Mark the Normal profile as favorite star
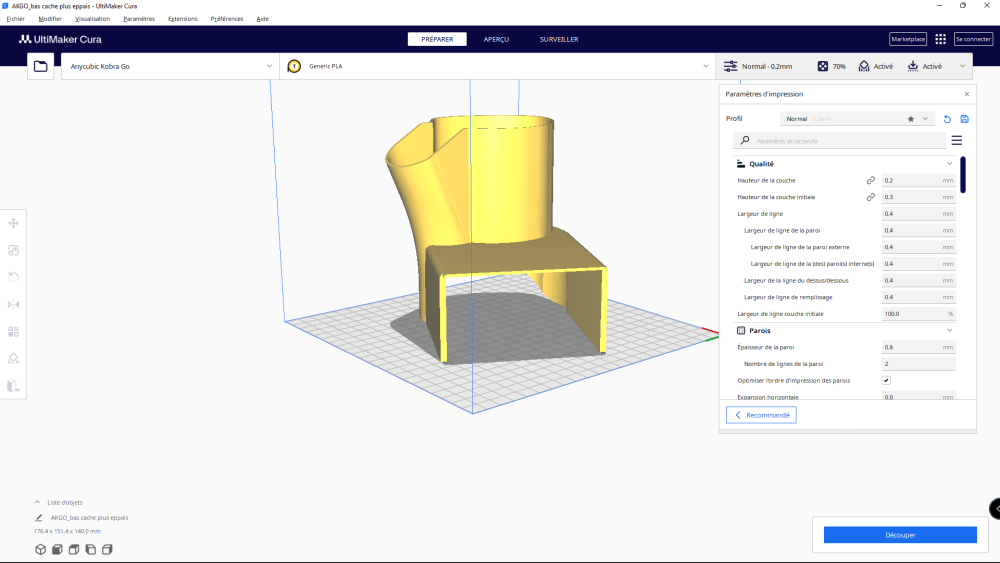1000x563 pixels. [x=911, y=119]
